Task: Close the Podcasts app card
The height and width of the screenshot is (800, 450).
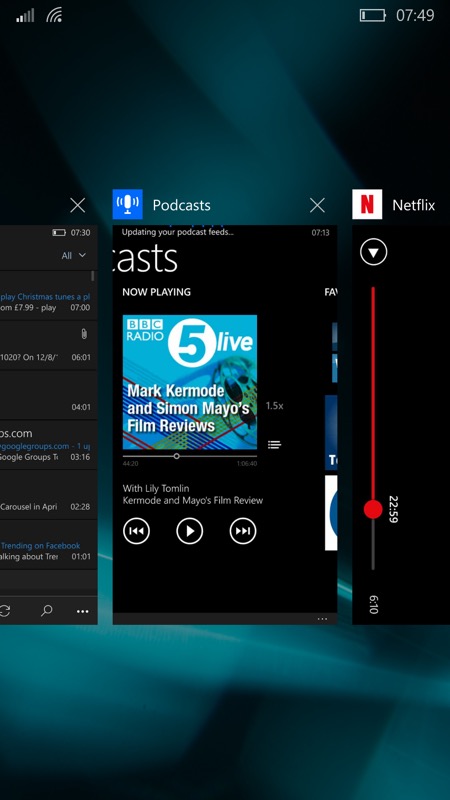Action: pos(317,205)
